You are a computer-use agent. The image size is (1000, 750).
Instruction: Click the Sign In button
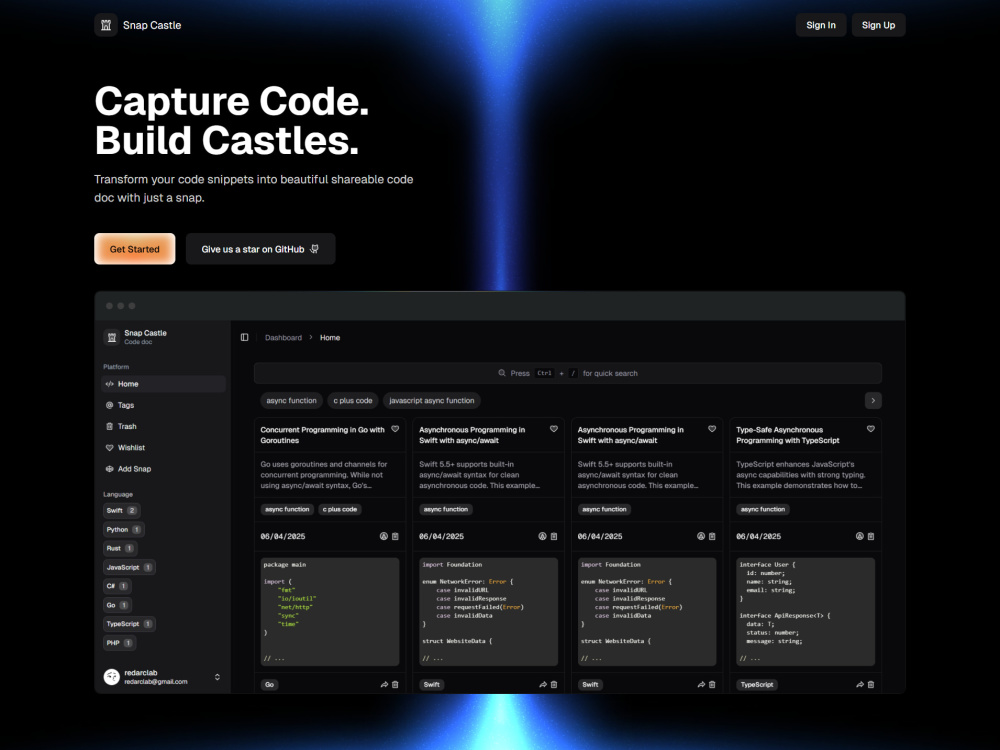[821, 25]
